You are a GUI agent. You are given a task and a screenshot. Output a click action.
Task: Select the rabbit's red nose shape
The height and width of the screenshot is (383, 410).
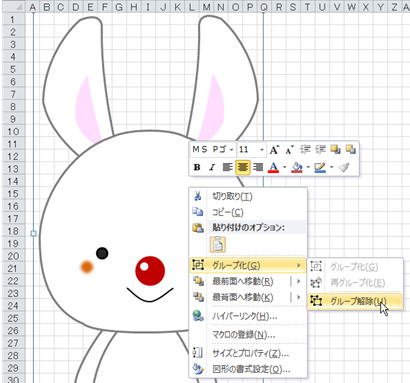150,271
